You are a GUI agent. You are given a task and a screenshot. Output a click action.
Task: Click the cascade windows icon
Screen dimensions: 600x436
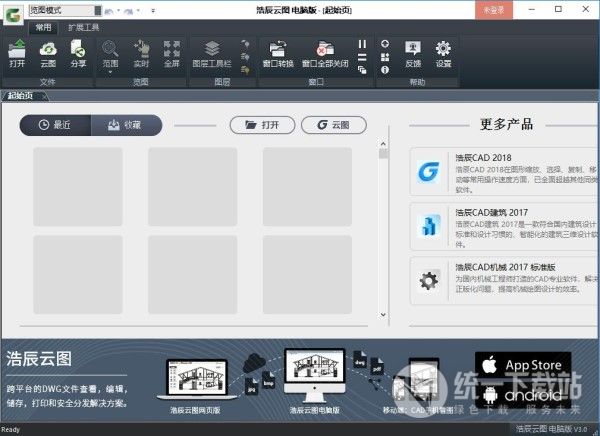pyautogui.click(x=362, y=70)
